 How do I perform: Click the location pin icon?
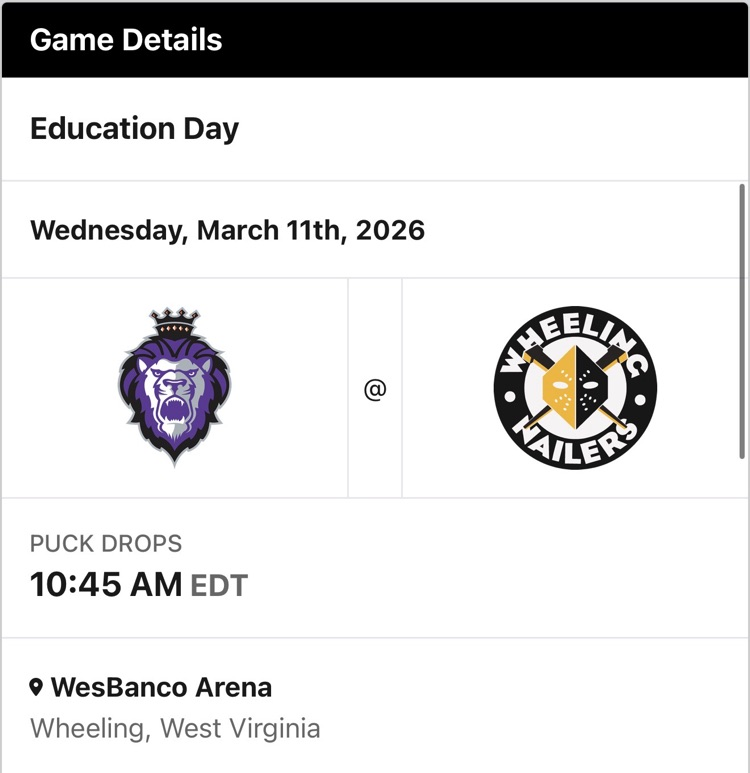[x=37, y=687]
